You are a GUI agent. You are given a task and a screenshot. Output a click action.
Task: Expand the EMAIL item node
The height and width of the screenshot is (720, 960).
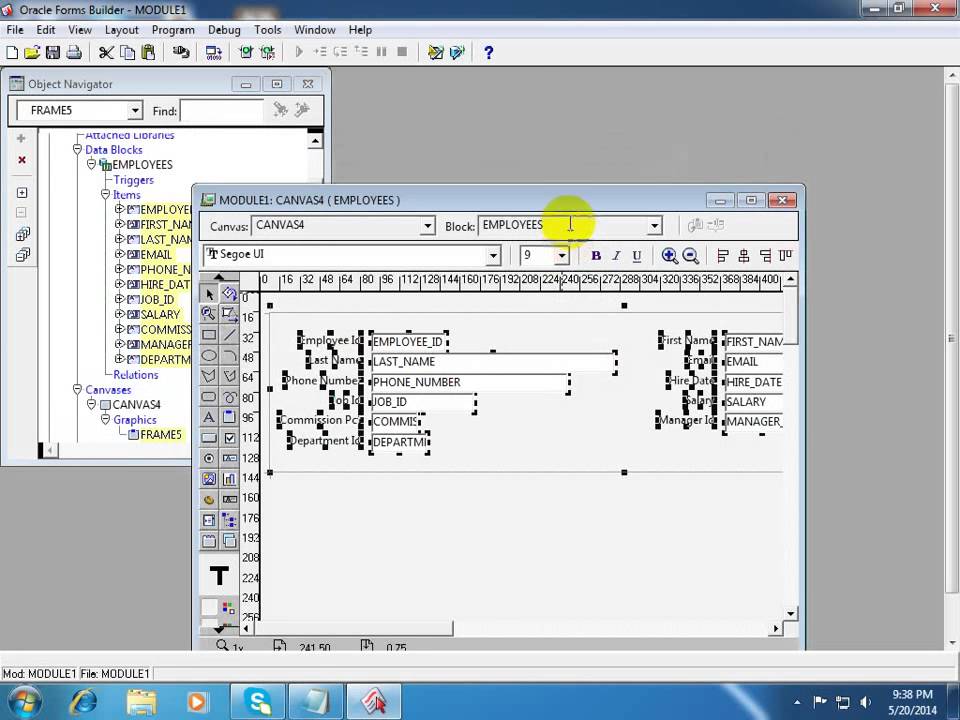119,254
